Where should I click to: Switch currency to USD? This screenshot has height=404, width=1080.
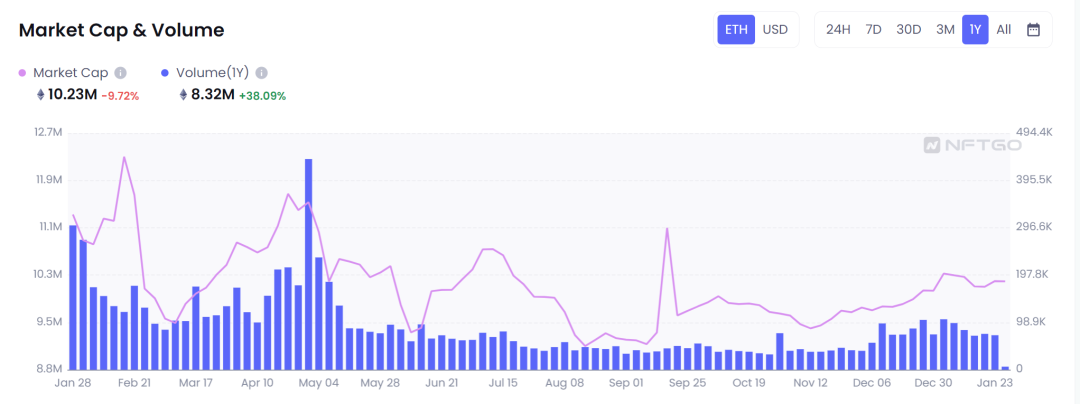pyautogui.click(x=775, y=29)
